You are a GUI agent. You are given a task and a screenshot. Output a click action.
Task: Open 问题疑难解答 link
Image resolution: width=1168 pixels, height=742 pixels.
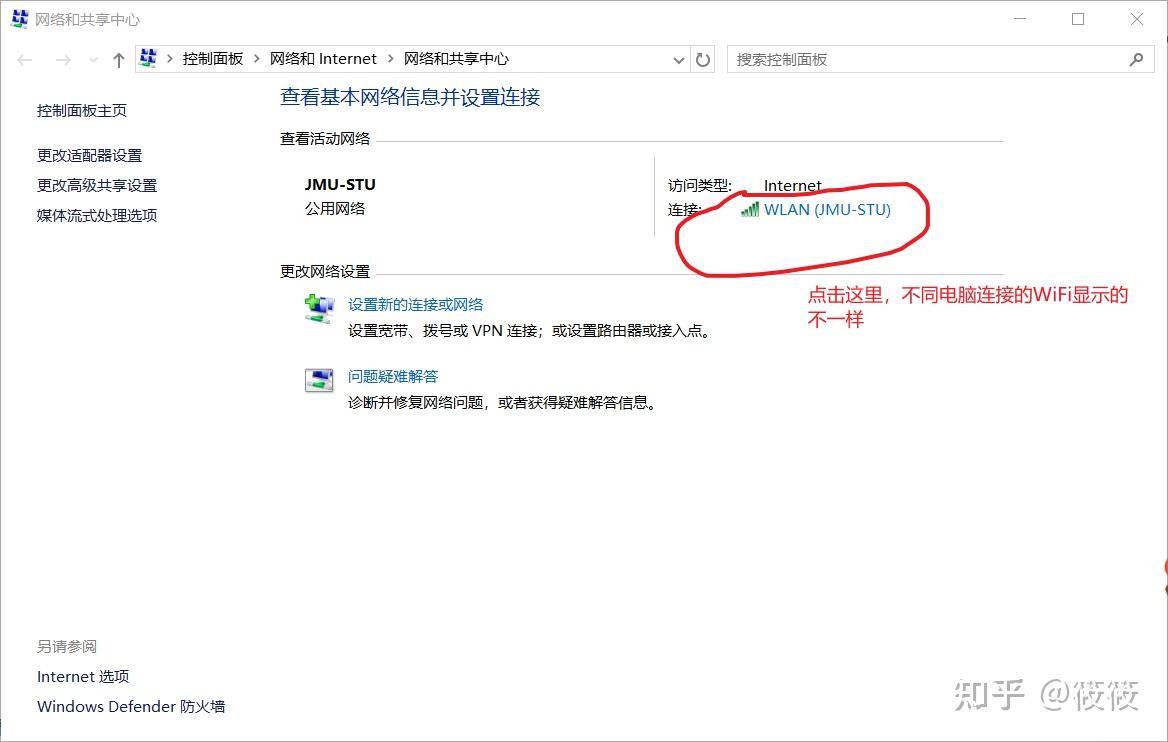(393, 376)
